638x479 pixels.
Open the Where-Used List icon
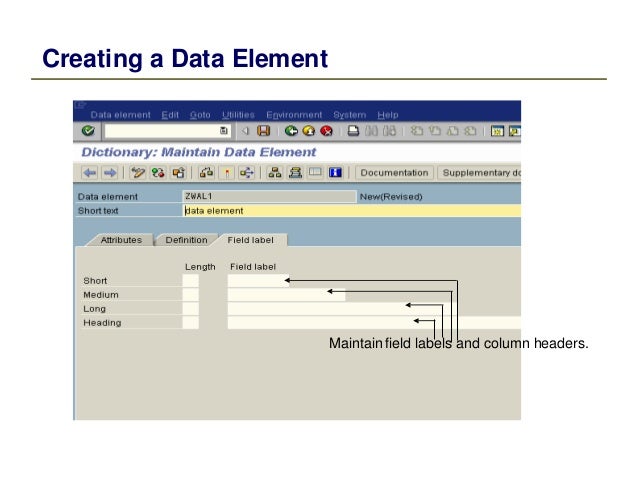pos(247,173)
